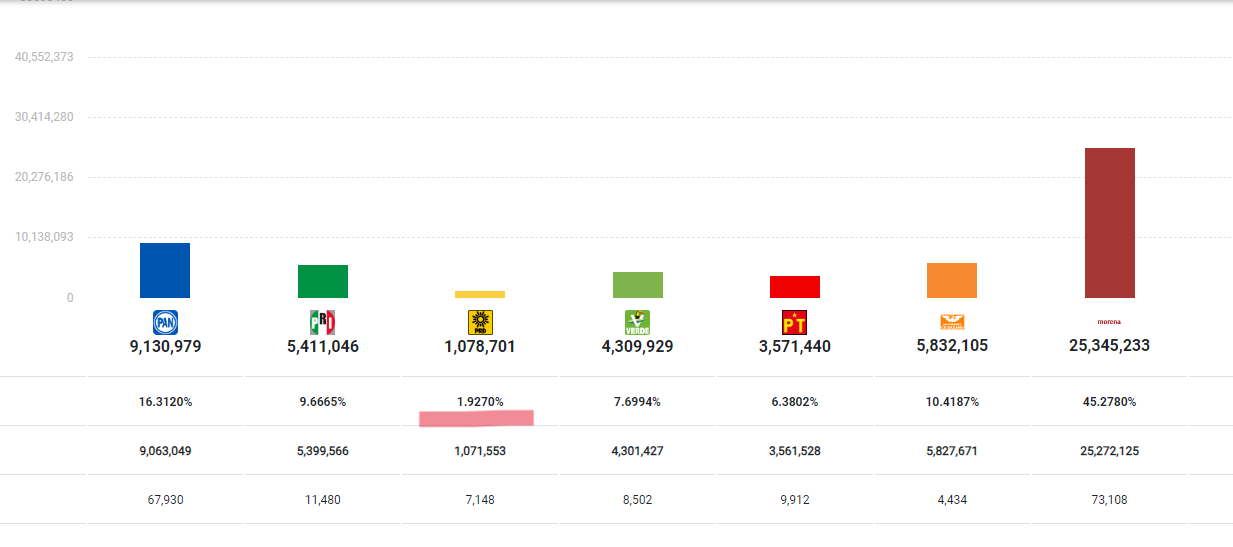Click the PRI vote count 5,399,566

[x=323, y=451]
